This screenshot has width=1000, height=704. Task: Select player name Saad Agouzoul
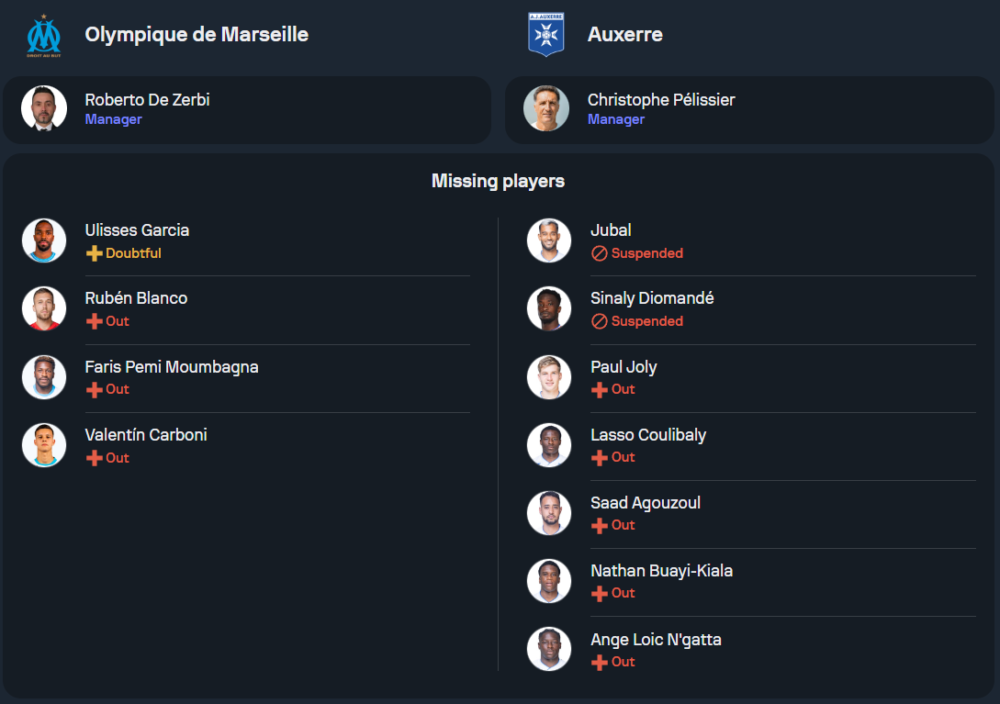tap(645, 503)
